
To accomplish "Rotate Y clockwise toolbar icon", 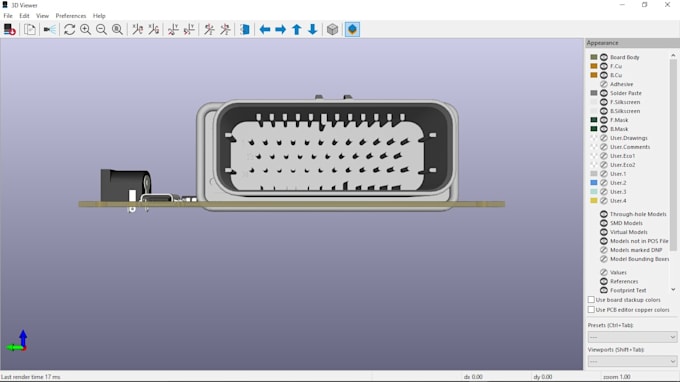I will pos(173,29).
